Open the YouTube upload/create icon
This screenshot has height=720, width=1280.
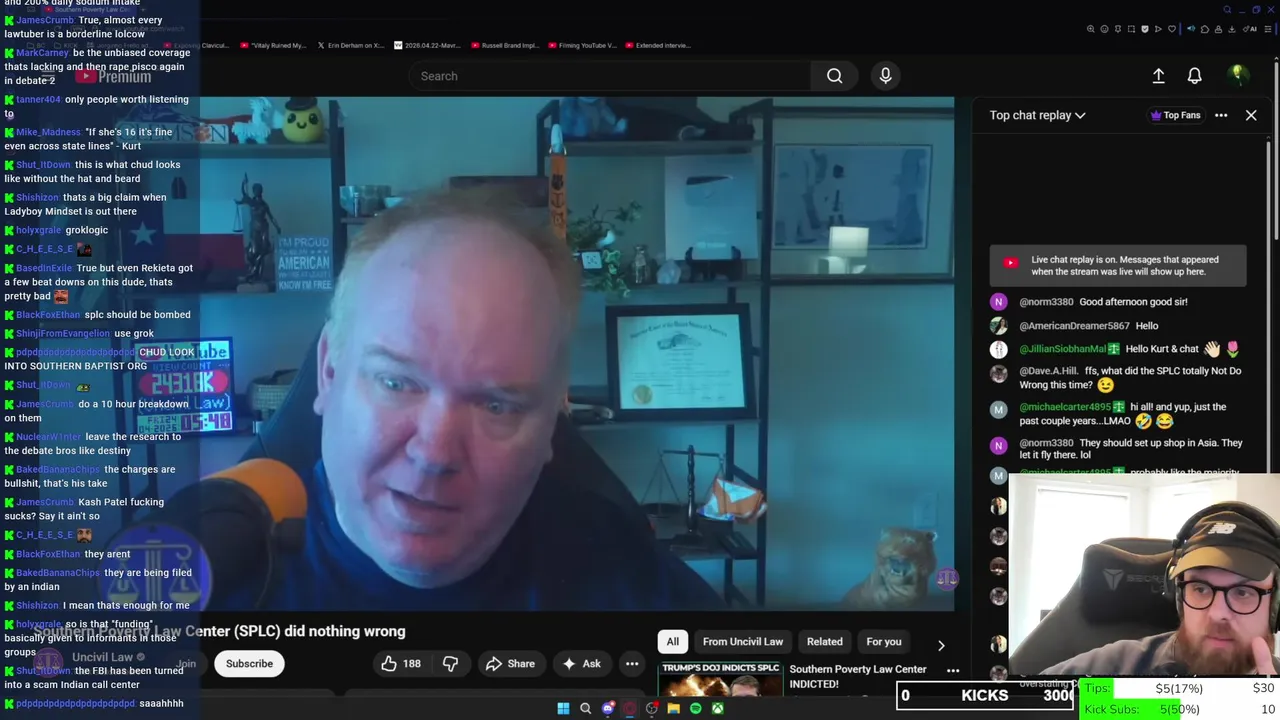coord(1158,76)
